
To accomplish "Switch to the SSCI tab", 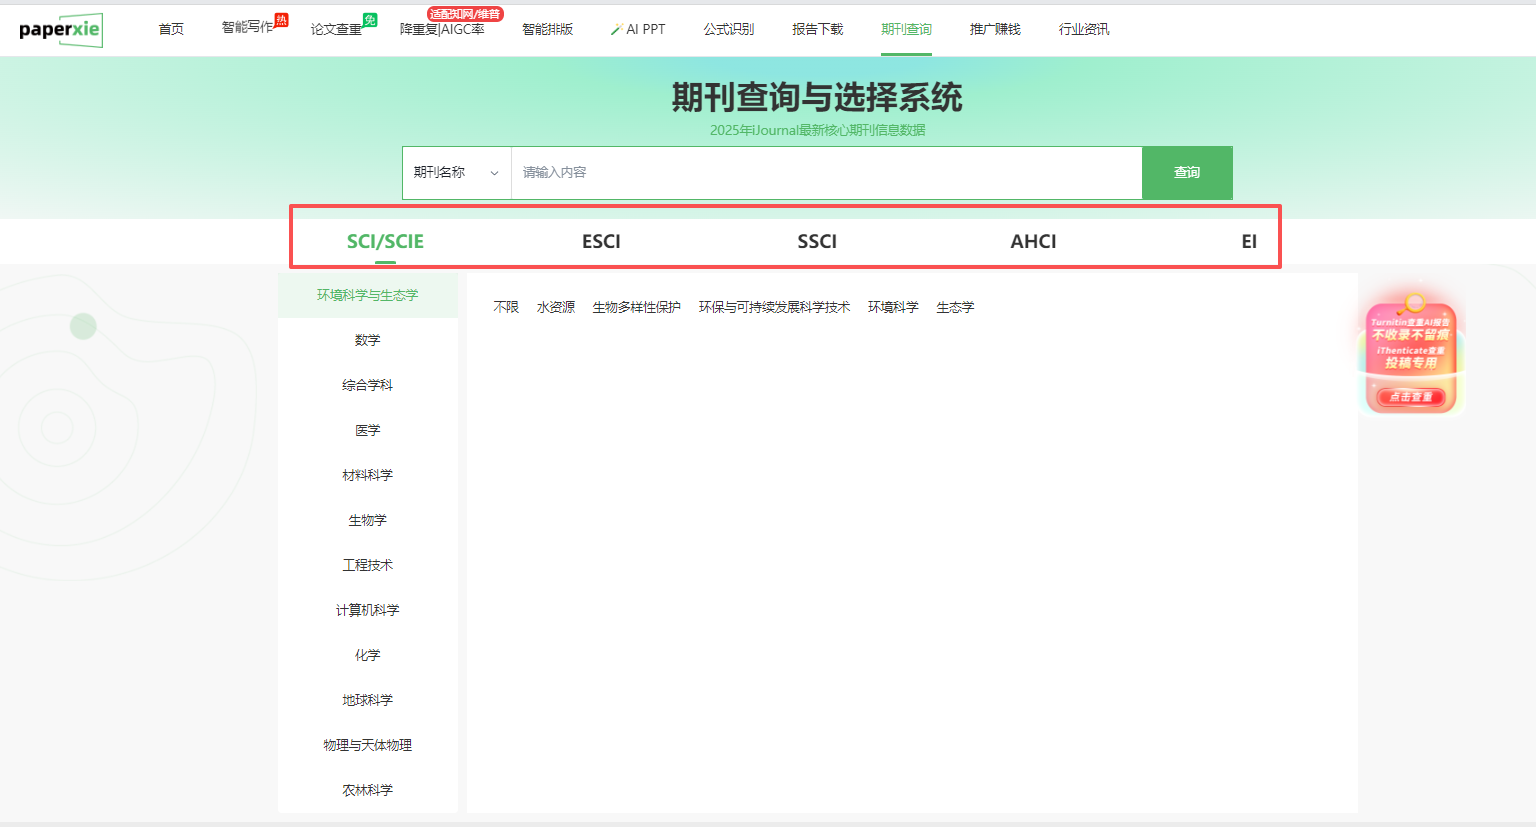I will [817, 241].
